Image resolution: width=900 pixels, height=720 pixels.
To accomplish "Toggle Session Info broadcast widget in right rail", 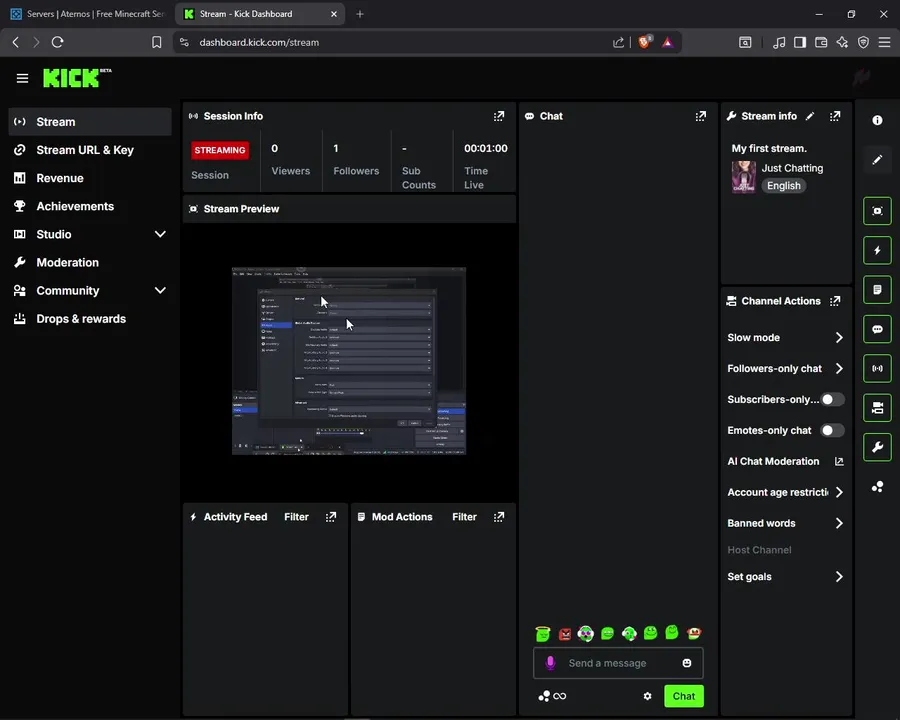I will [x=877, y=368].
